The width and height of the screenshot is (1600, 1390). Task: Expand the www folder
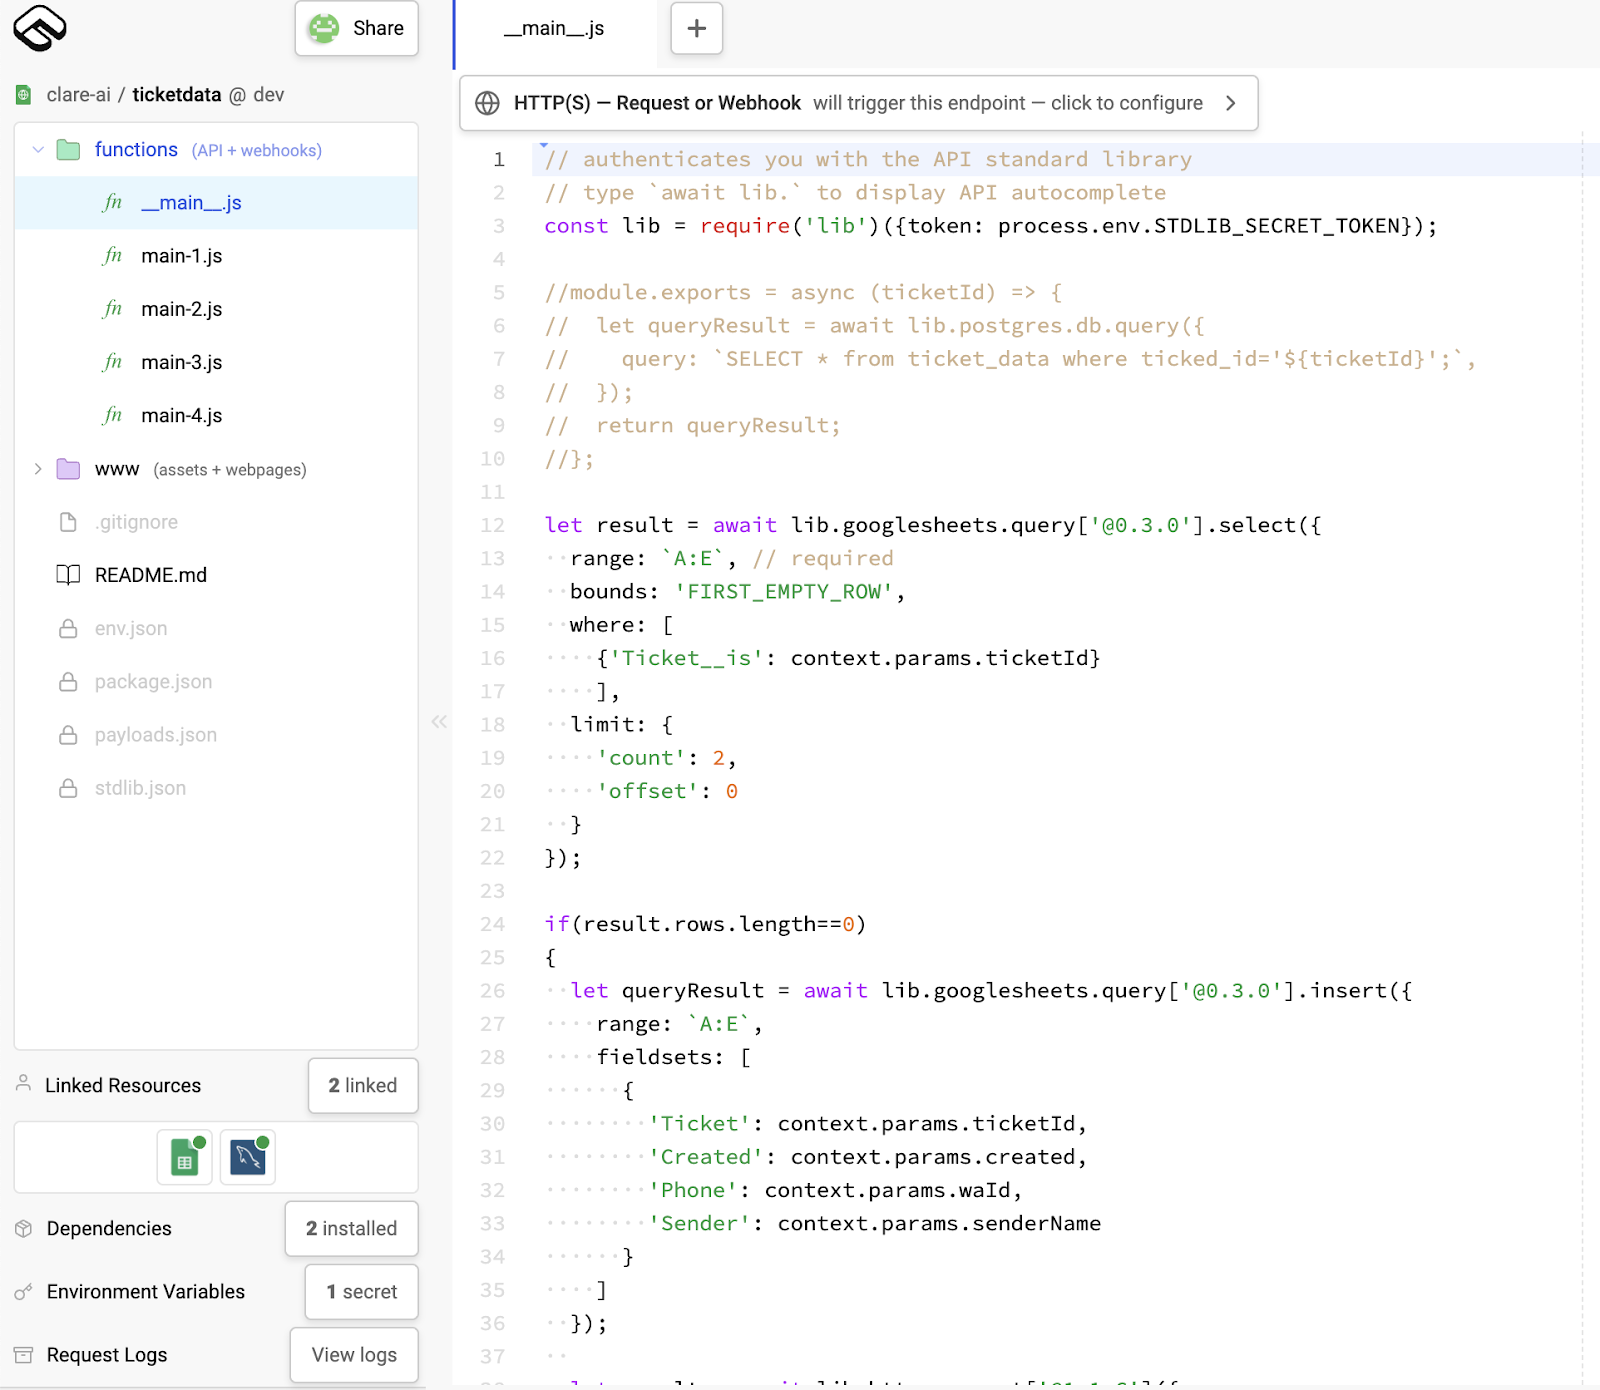[38, 469]
